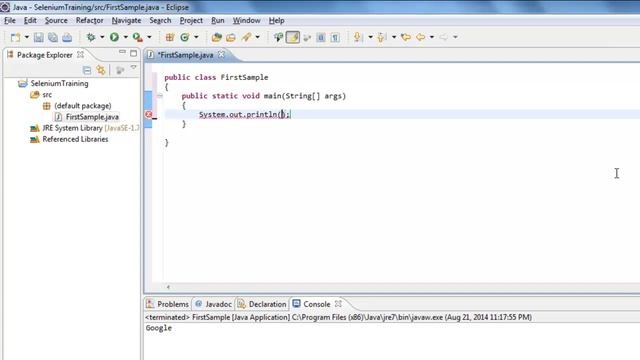Open the Edit menu
Image resolution: width=640 pixels, height=360 pixels.
coord(30,20)
